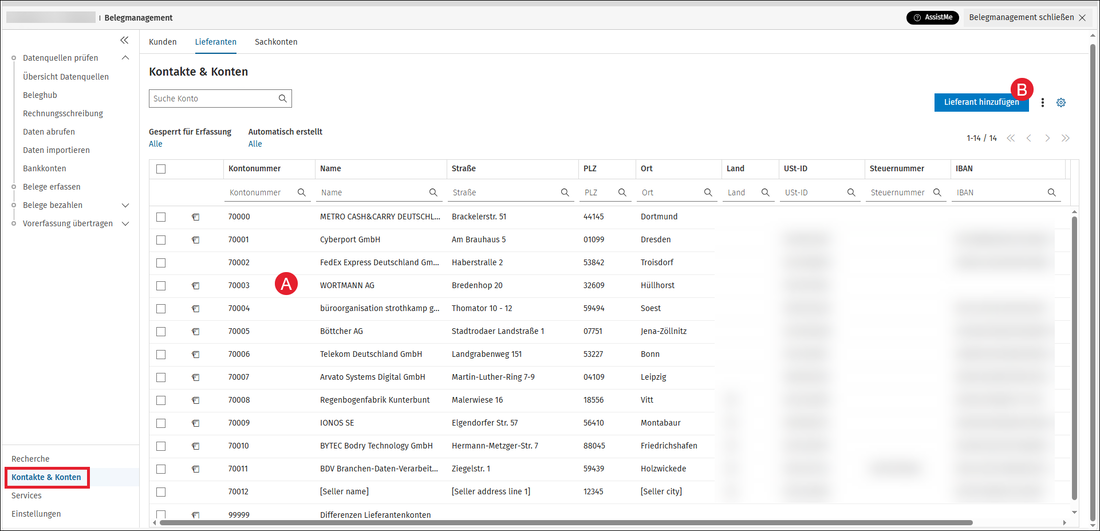Expand Belege bezahlen section

[126, 206]
